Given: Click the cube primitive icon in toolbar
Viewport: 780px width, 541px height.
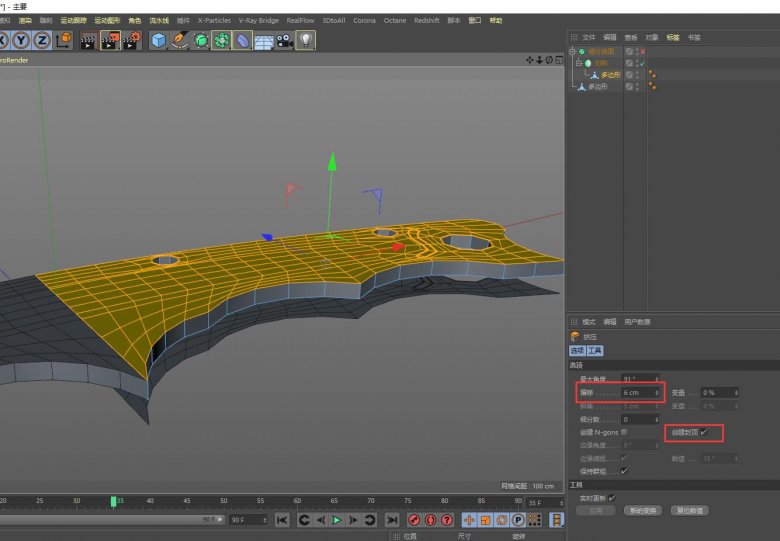Looking at the screenshot, I should (x=158, y=40).
